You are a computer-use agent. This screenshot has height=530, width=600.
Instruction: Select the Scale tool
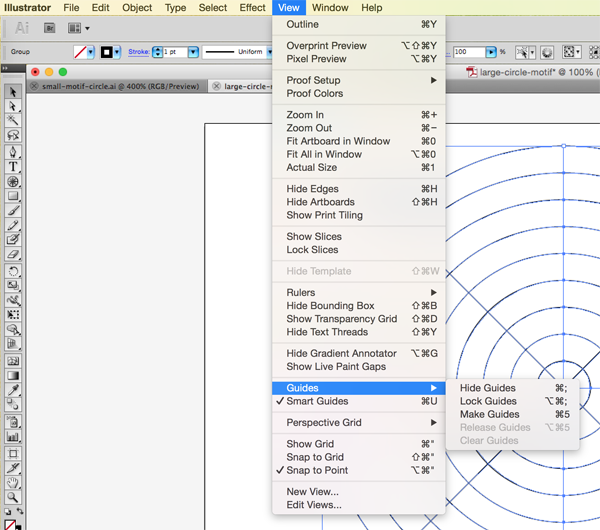[x=13, y=285]
